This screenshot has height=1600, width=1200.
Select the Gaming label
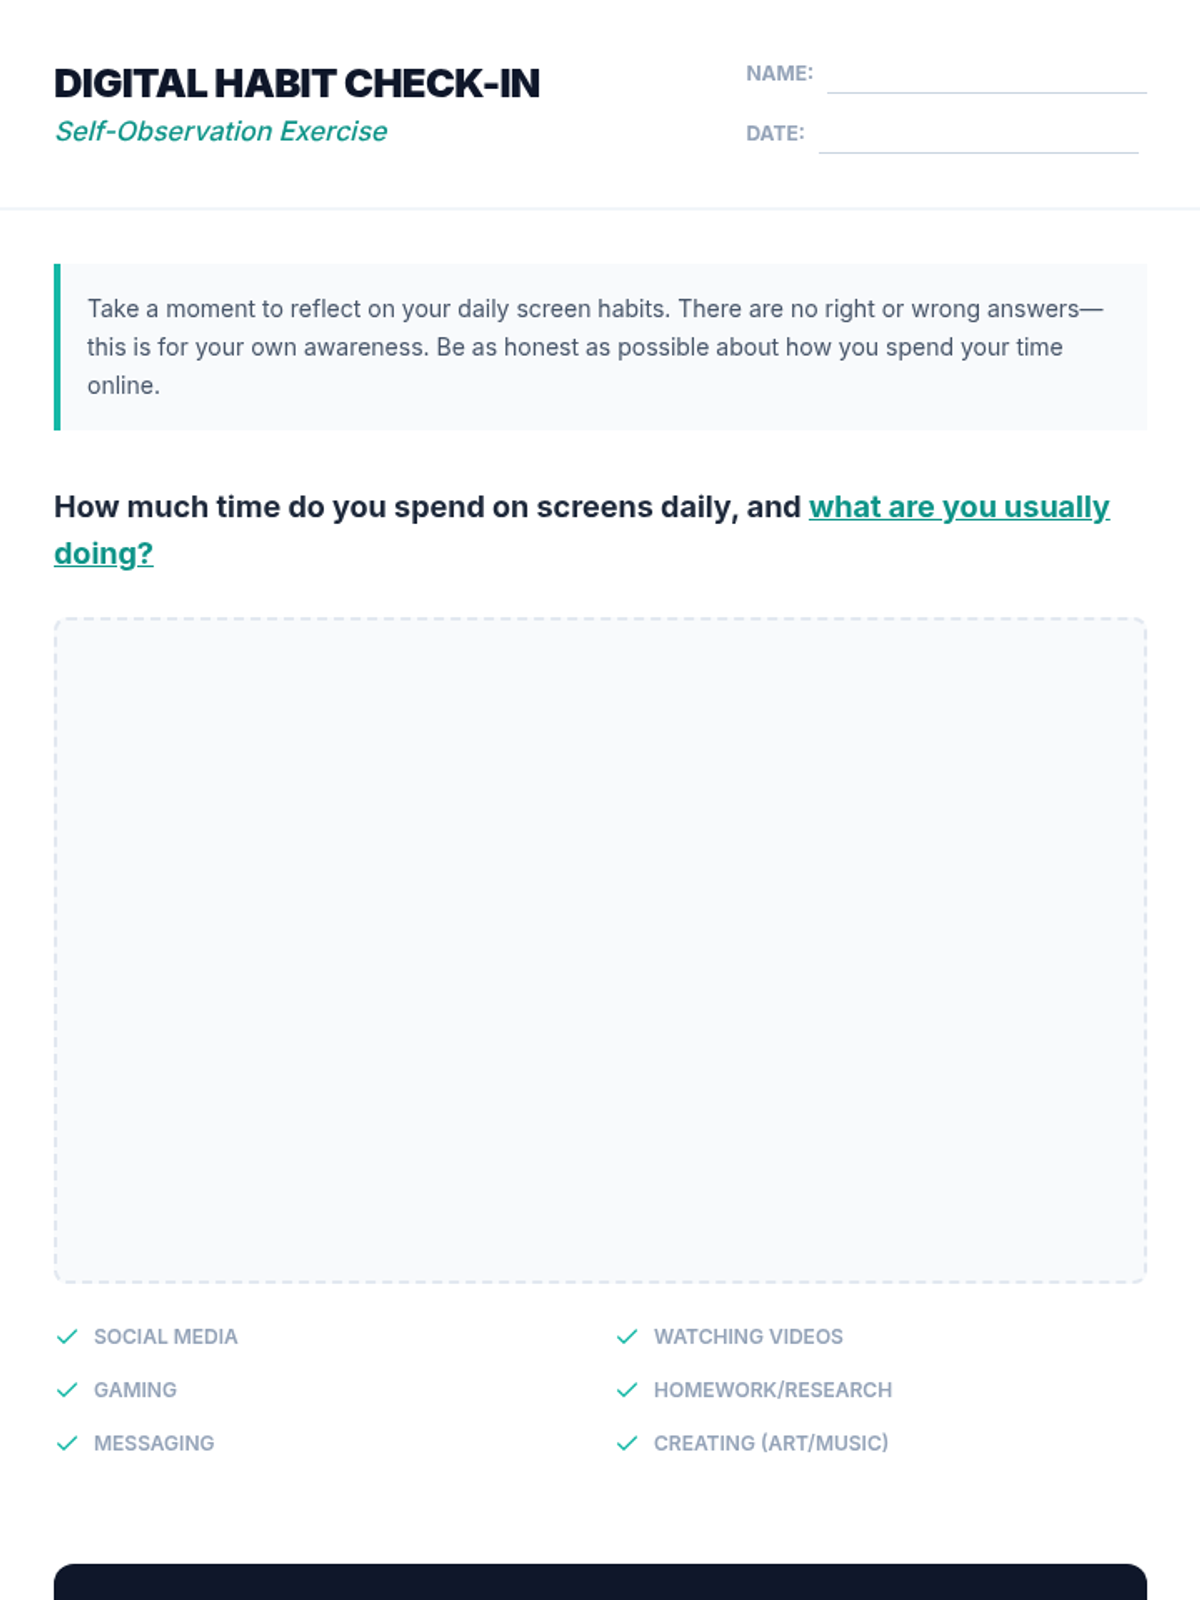coord(135,1390)
